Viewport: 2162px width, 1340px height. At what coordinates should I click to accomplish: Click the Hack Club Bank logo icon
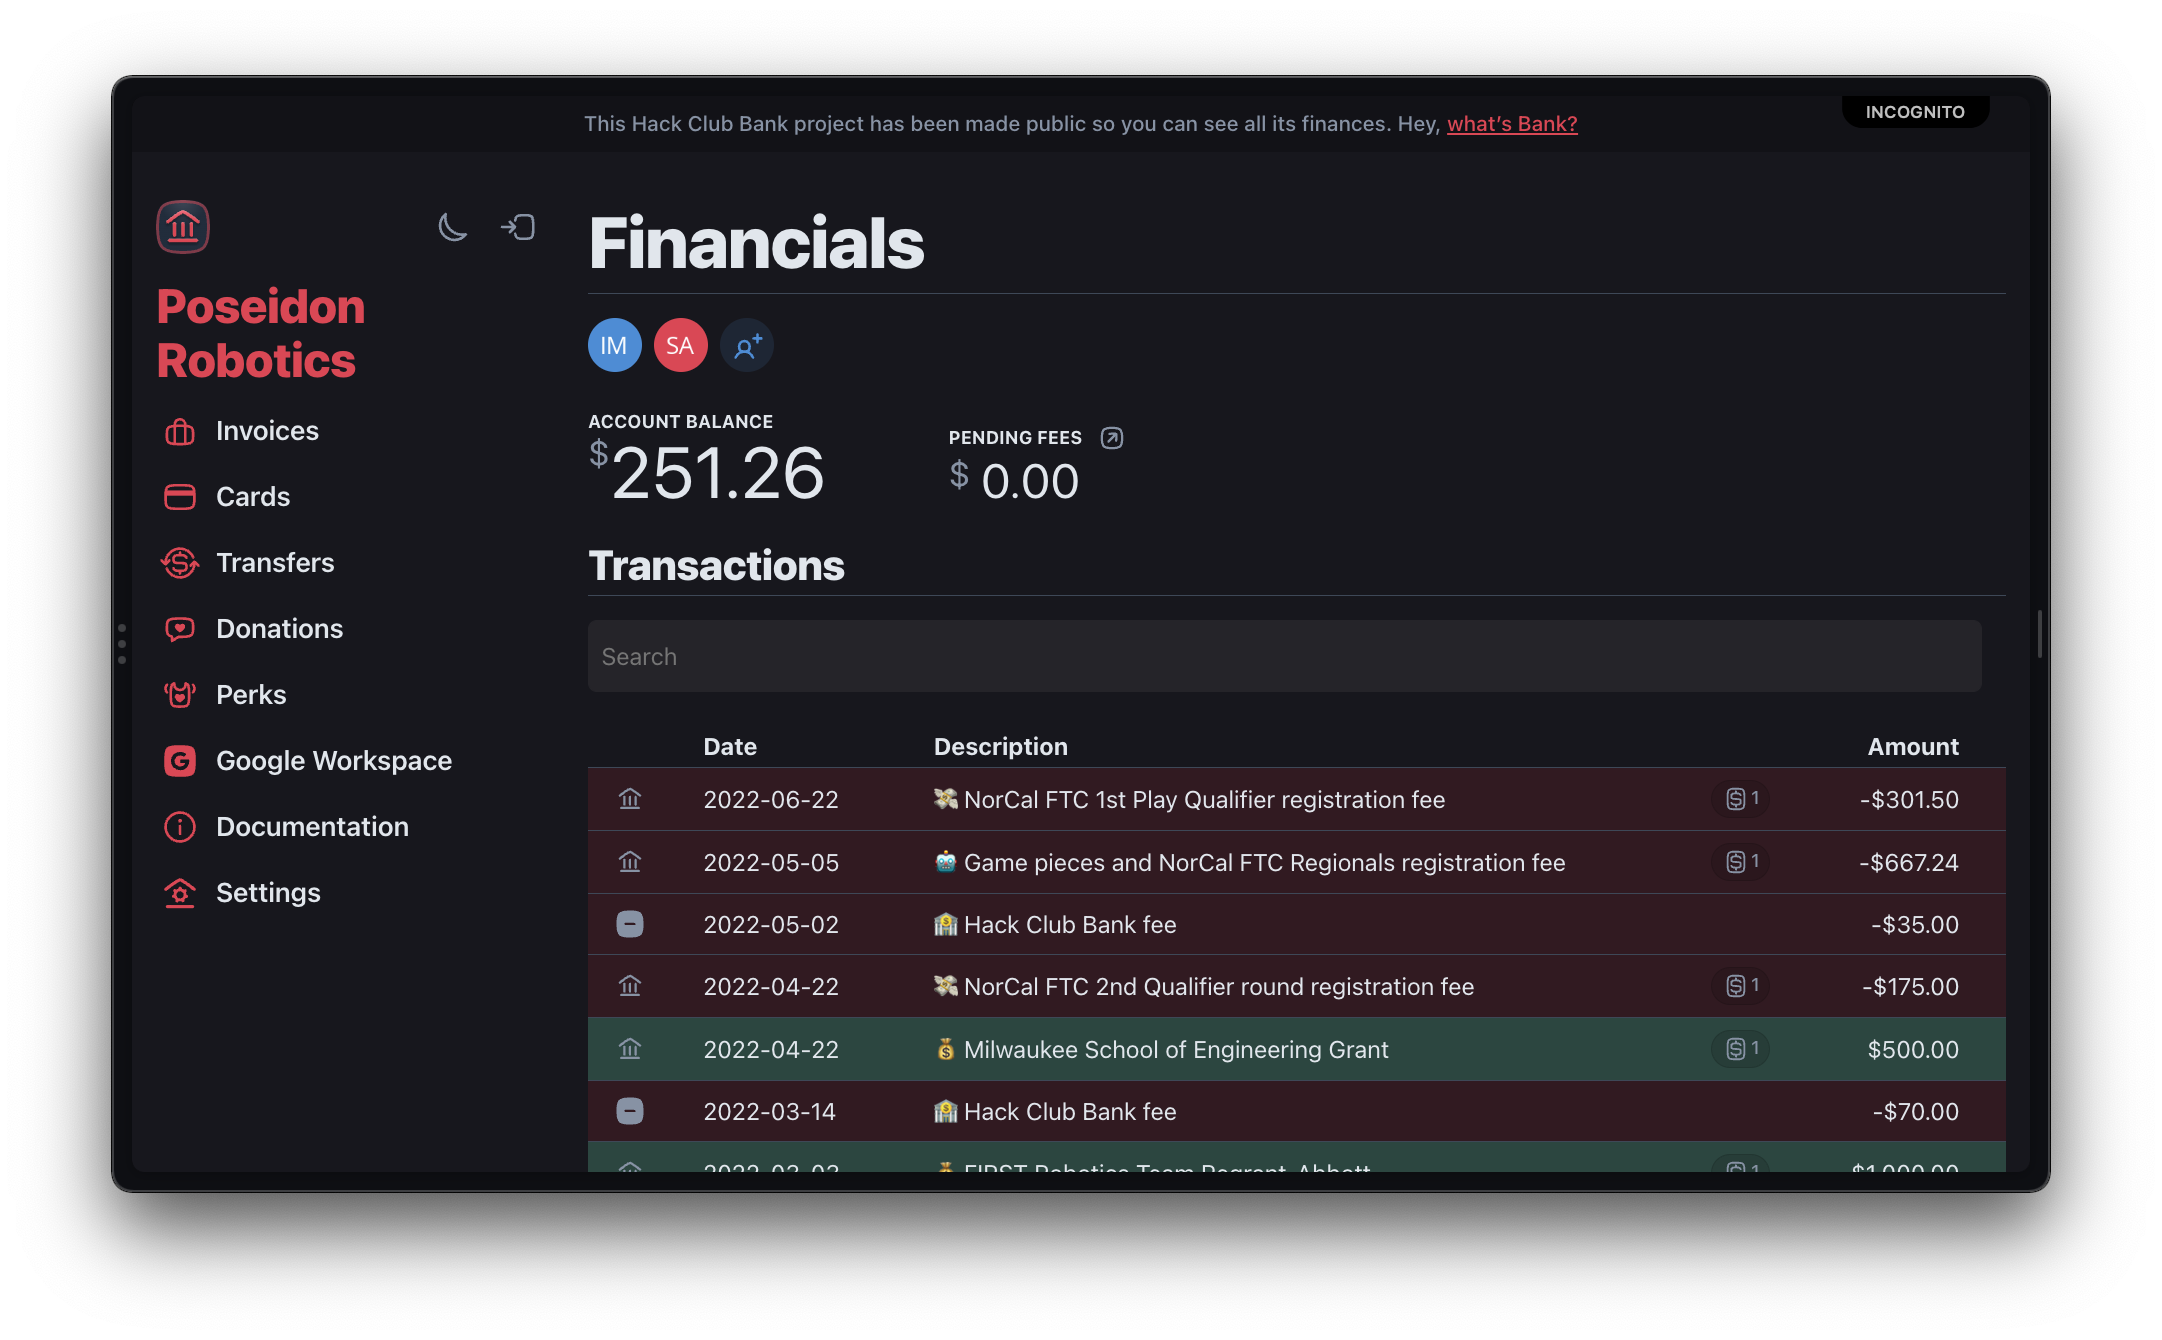click(183, 227)
